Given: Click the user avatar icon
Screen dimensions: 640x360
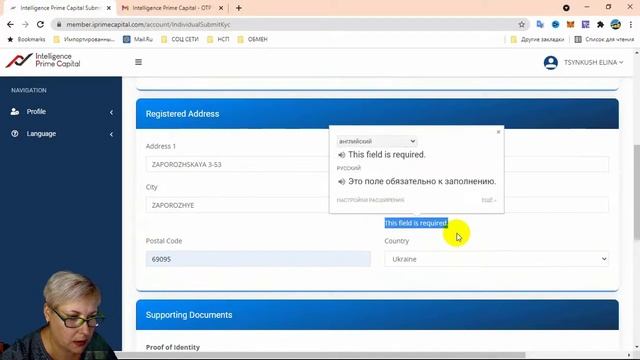Looking at the screenshot, I should pos(551,62).
